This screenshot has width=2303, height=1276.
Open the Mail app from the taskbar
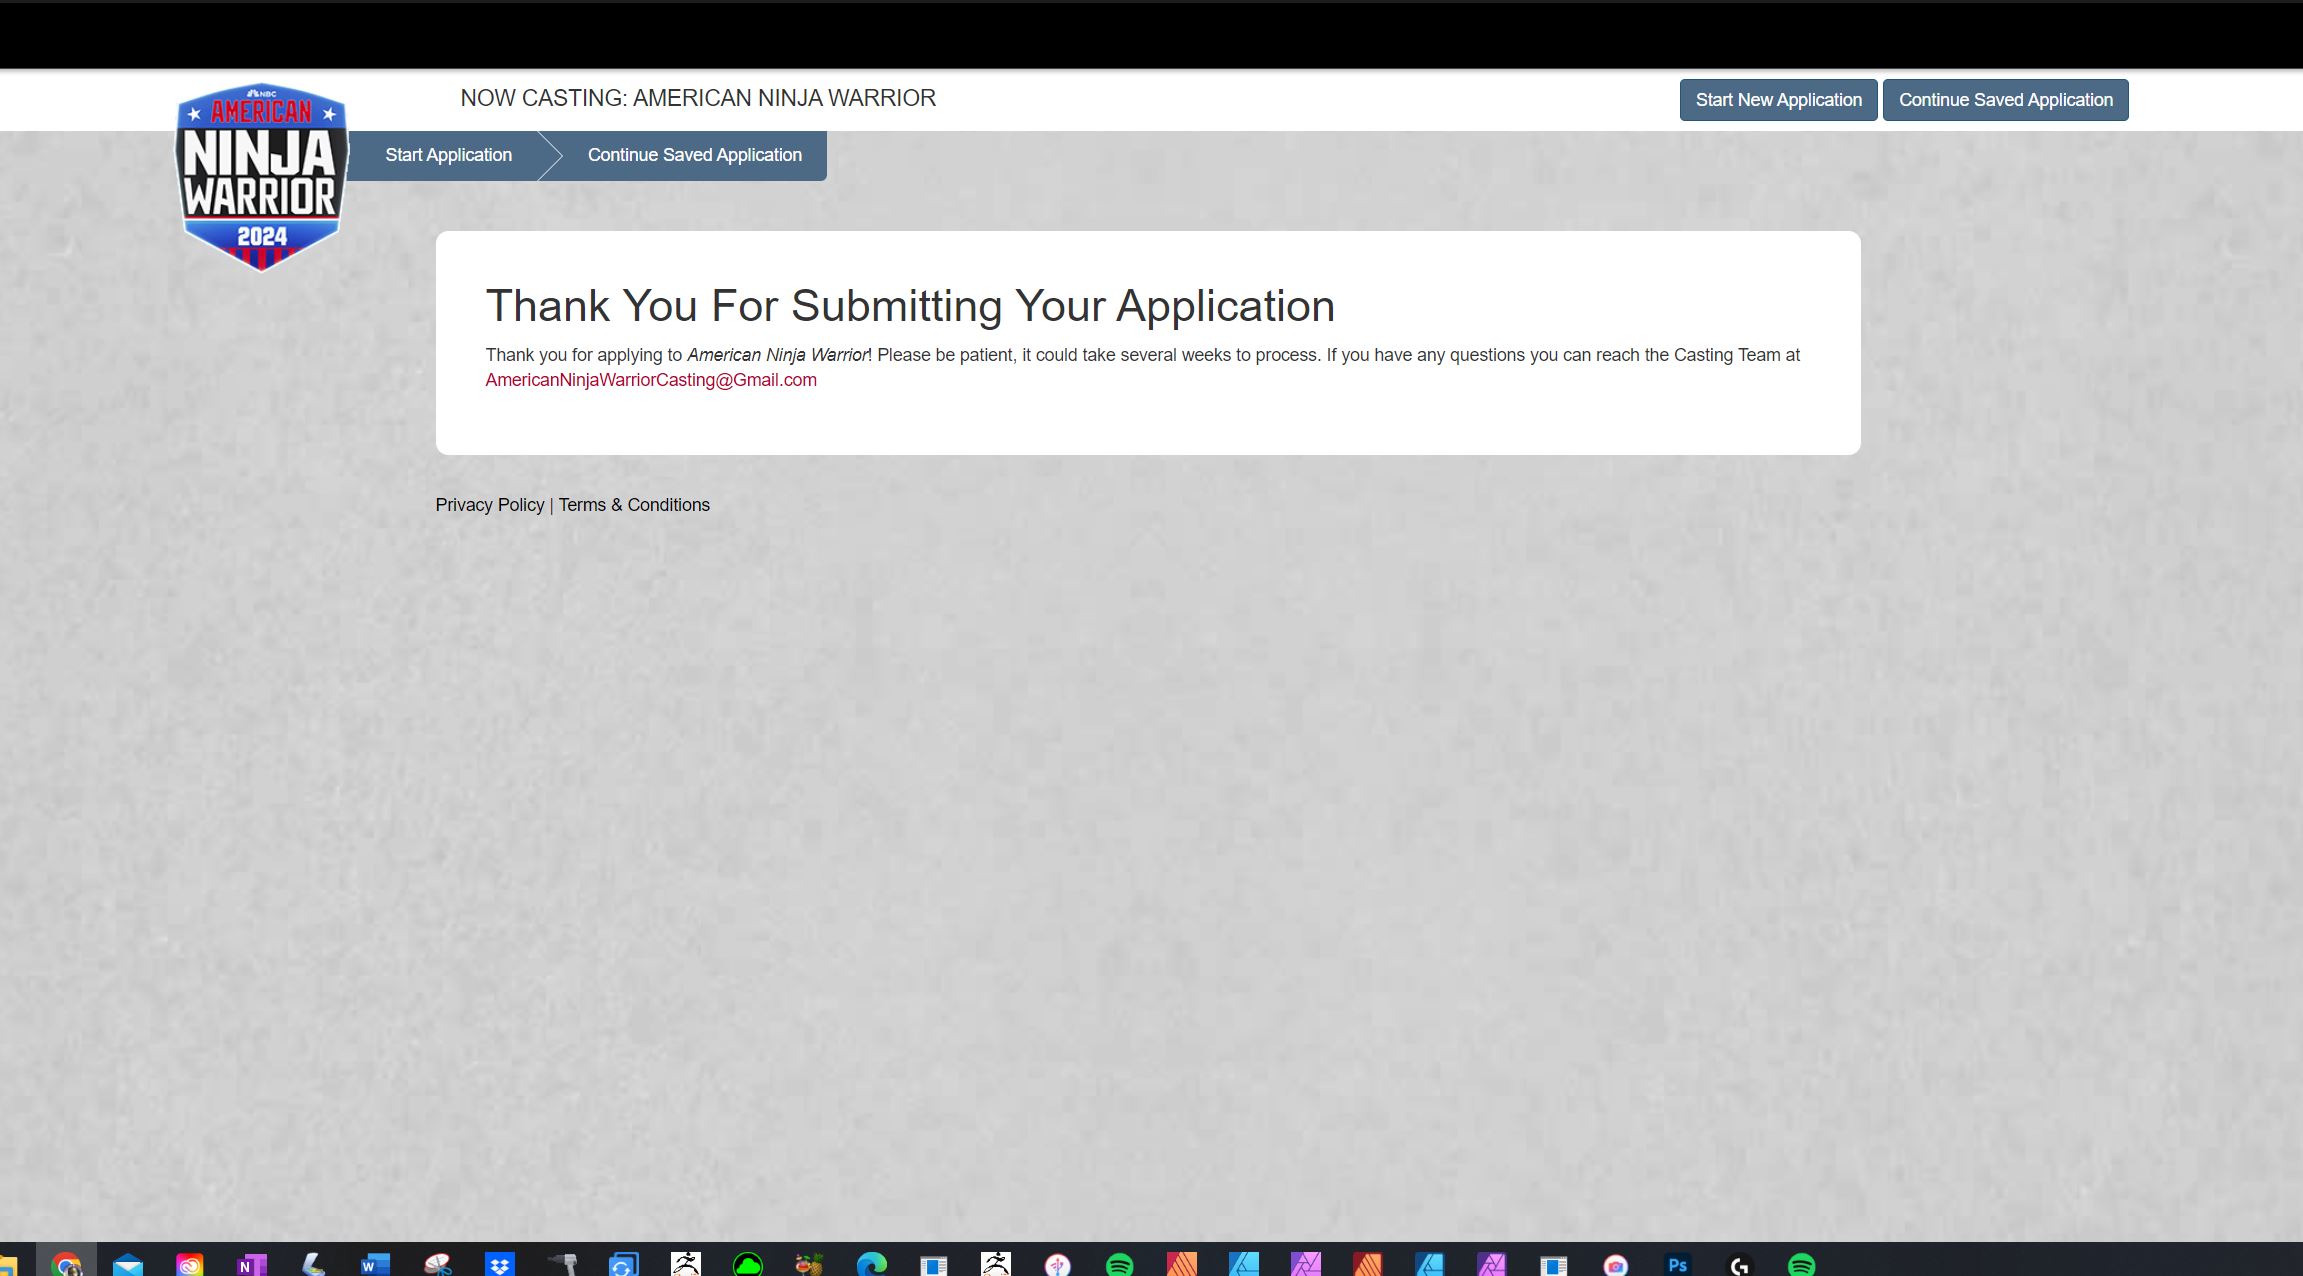[128, 1265]
